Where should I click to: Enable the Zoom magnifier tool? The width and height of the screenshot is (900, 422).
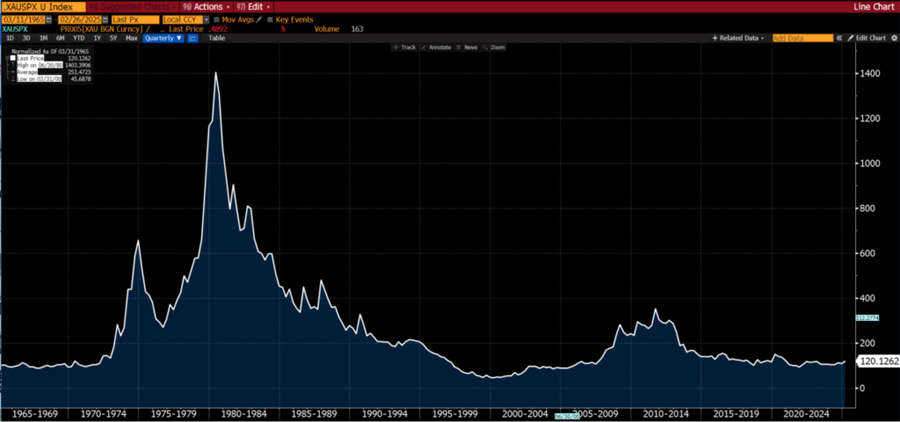pos(494,47)
